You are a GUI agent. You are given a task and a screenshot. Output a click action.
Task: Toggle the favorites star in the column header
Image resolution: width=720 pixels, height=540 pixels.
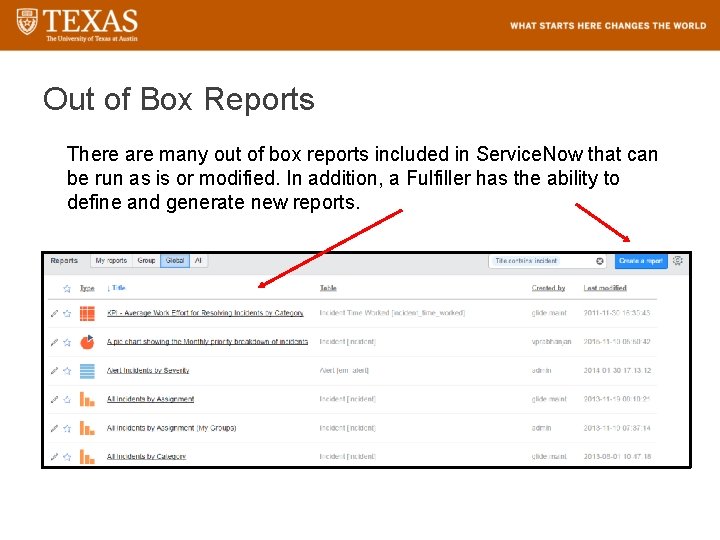[67, 288]
